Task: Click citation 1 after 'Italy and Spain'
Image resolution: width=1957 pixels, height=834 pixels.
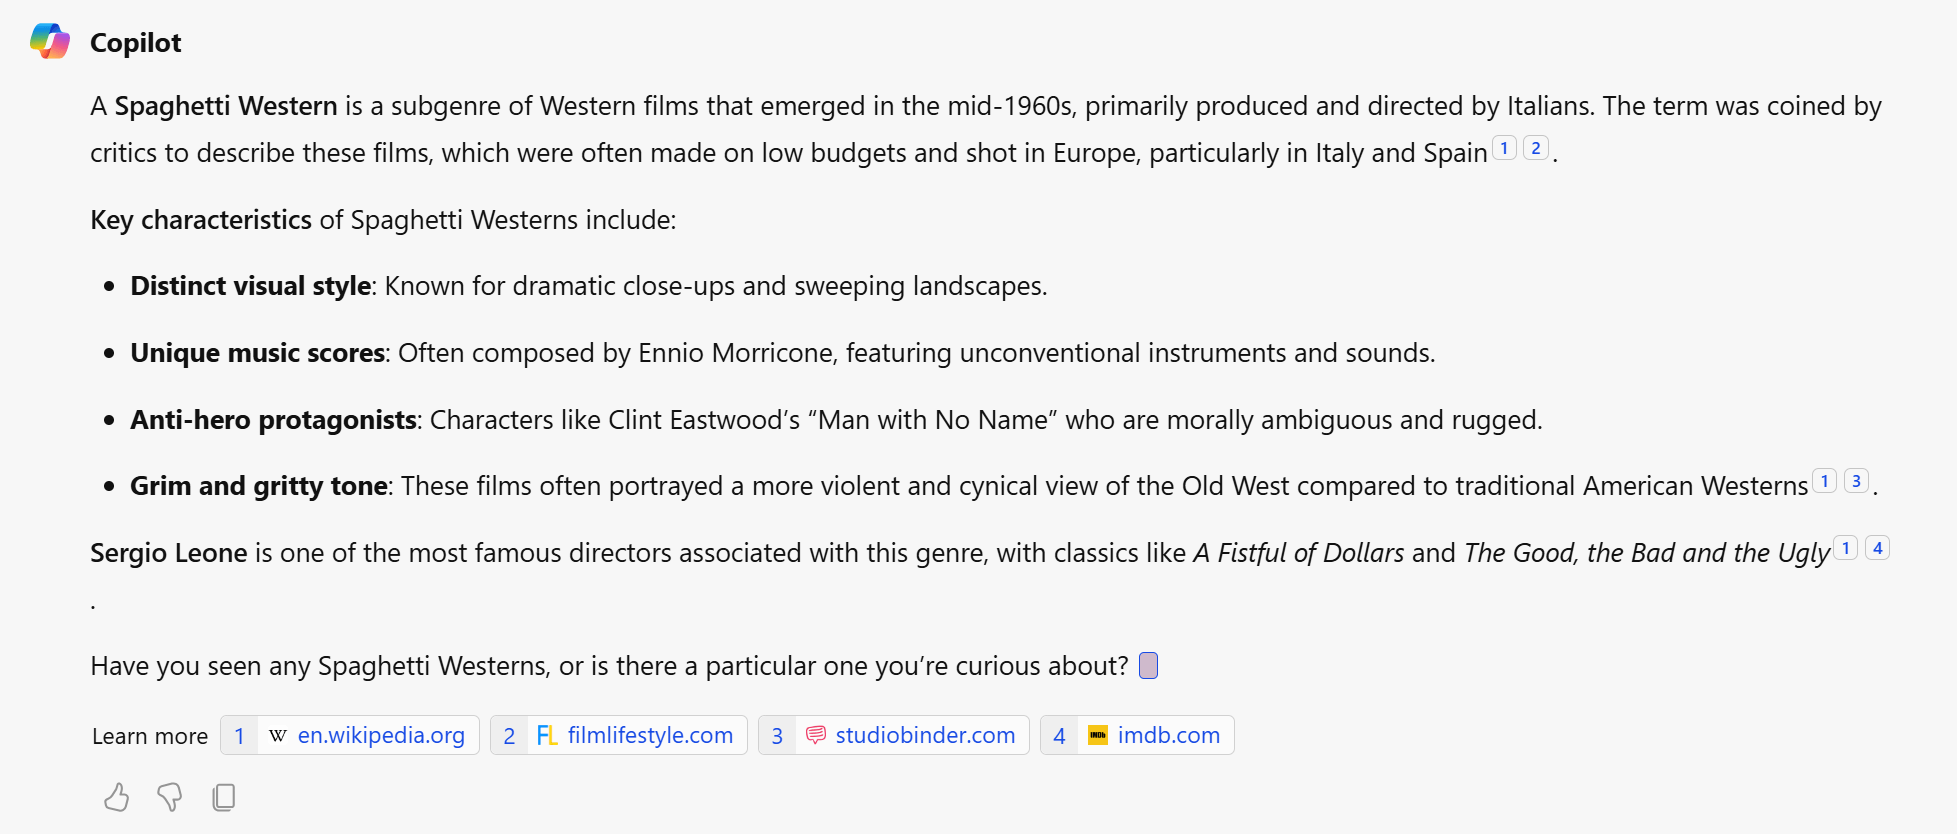Action: (x=1504, y=148)
